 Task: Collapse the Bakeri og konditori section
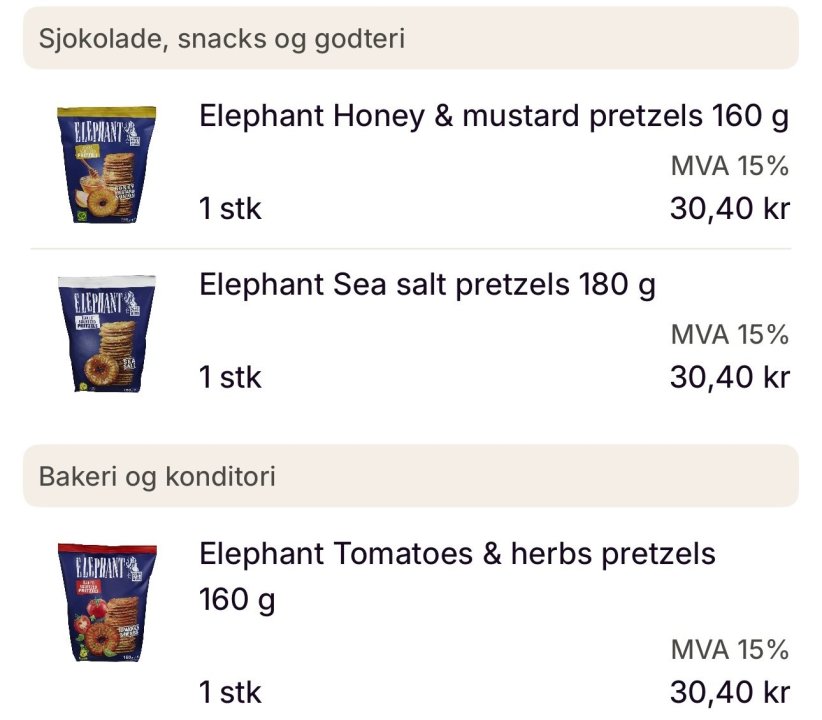pos(411,476)
